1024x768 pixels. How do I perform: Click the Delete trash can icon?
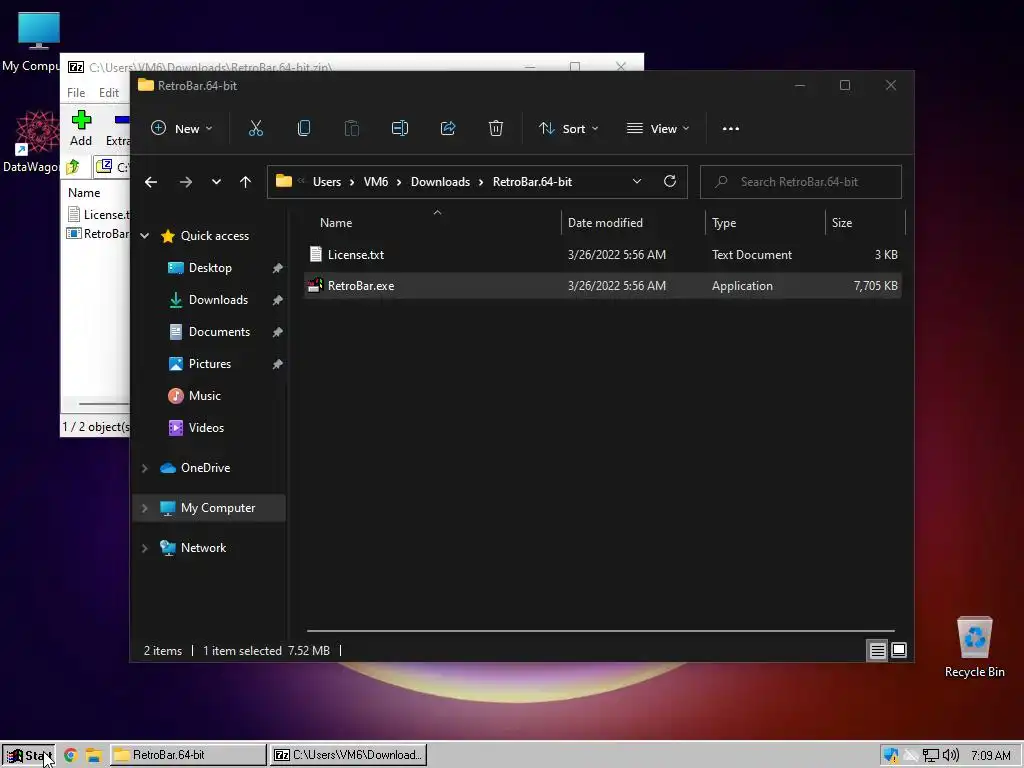tap(496, 129)
